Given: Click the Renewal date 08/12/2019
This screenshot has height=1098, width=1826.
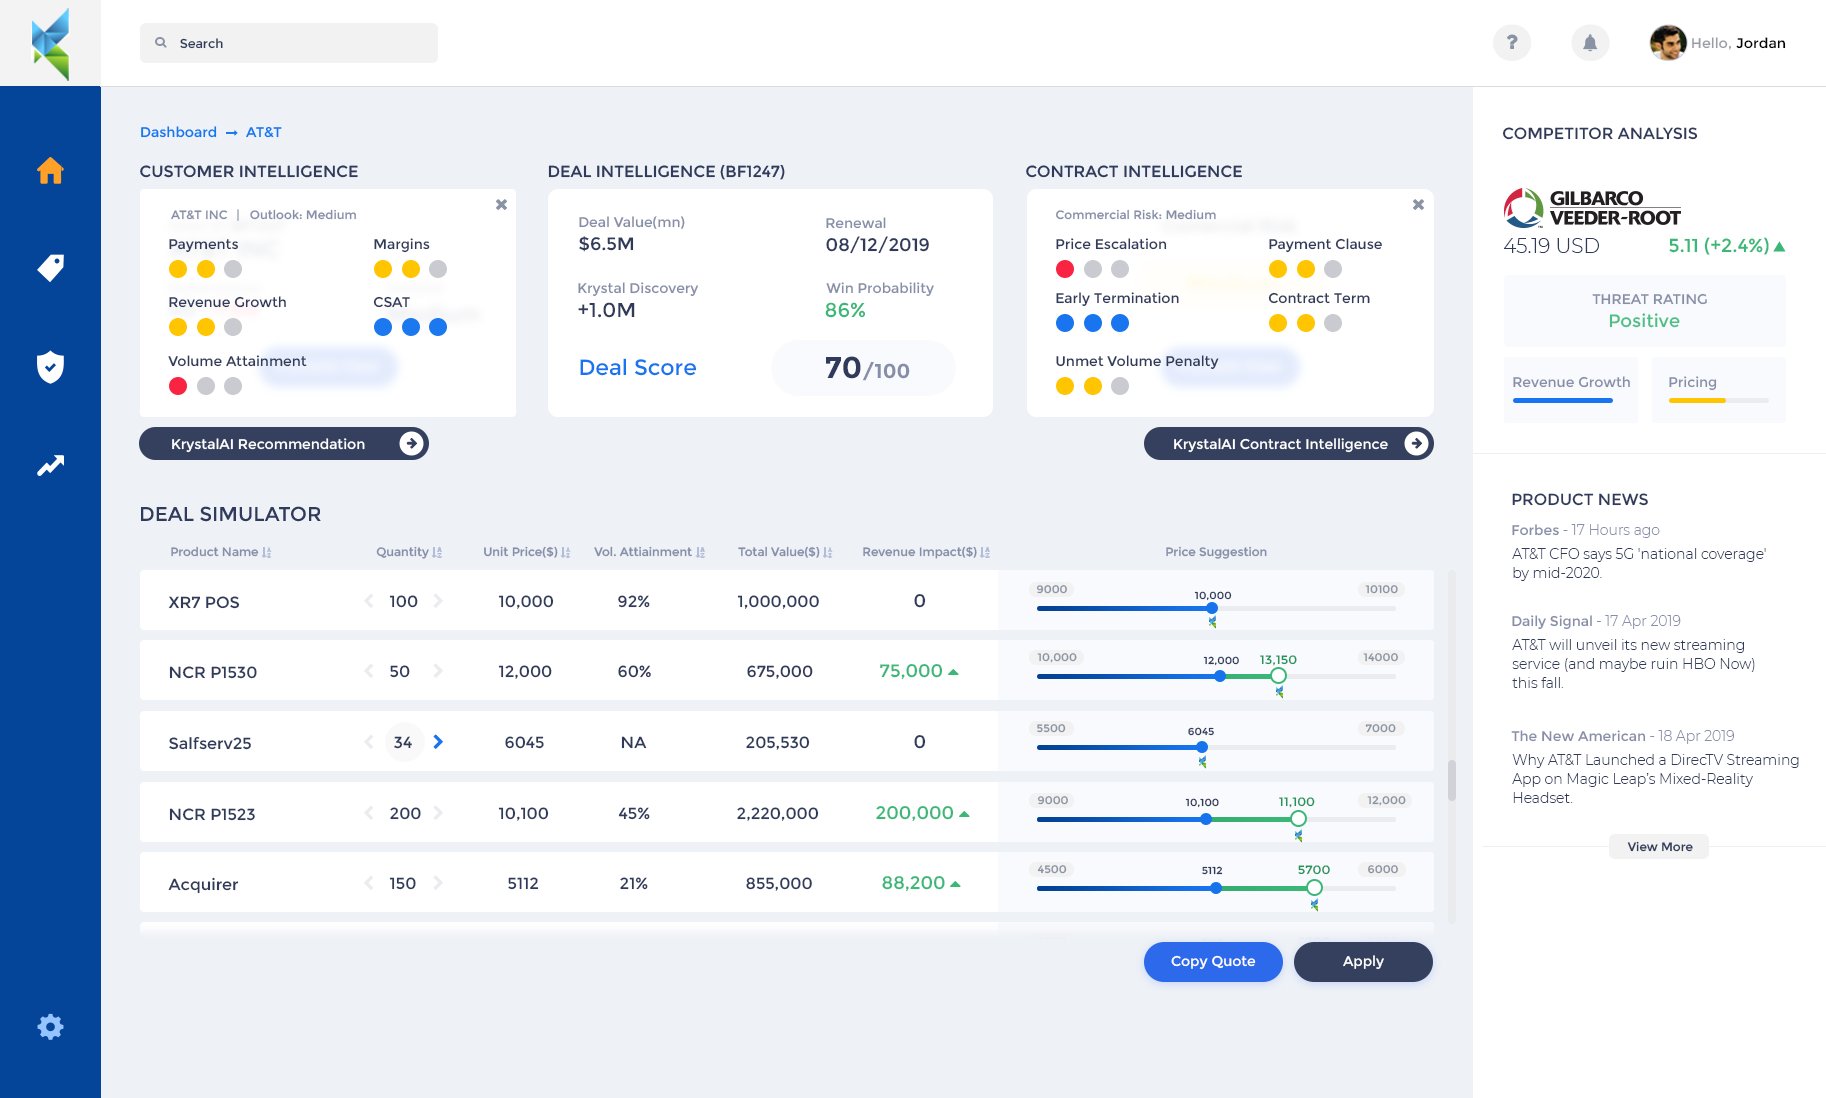Looking at the screenshot, I should tap(877, 245).
